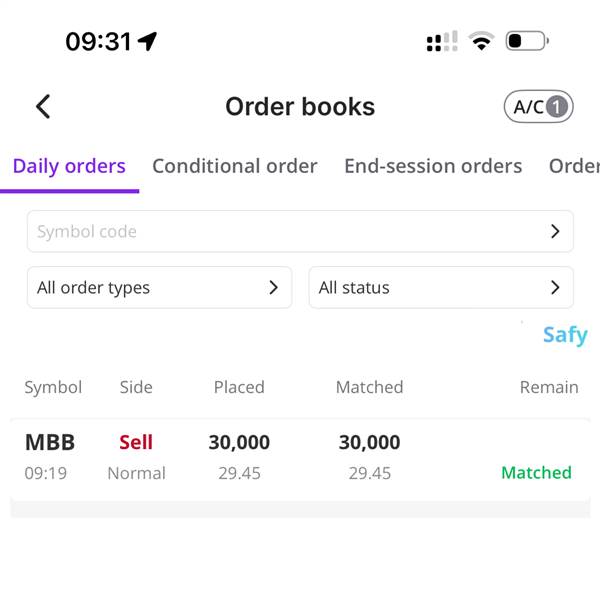Open the All status dropdown
This screenshot has height=600, width=600.
(x=441, y=287)
